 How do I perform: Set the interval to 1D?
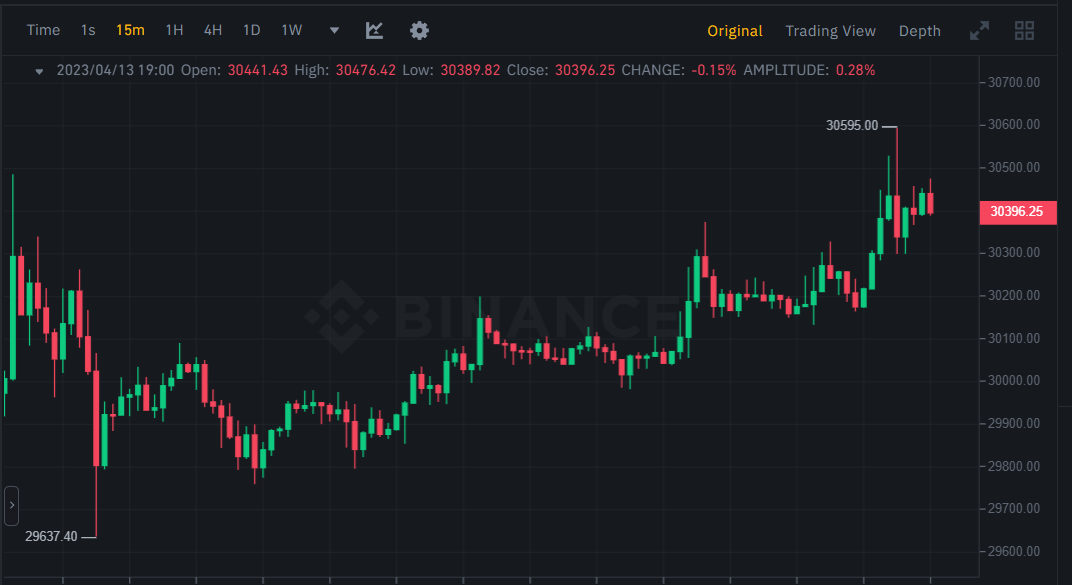coord(252,30)
